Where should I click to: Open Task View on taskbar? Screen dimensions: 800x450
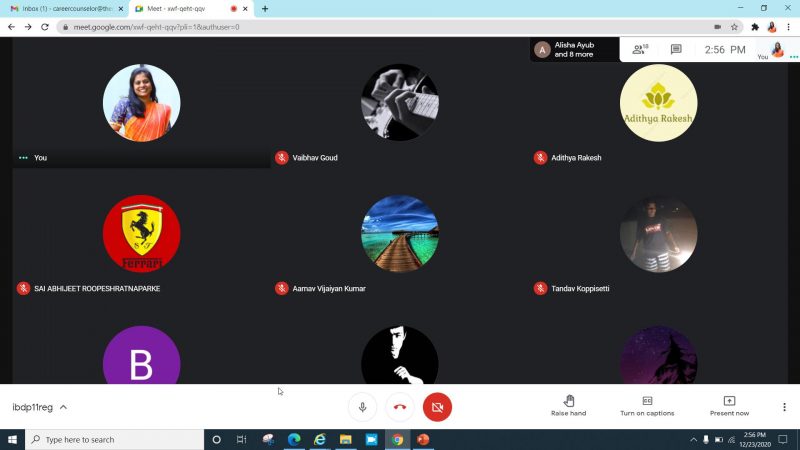(x=241, y=439)
